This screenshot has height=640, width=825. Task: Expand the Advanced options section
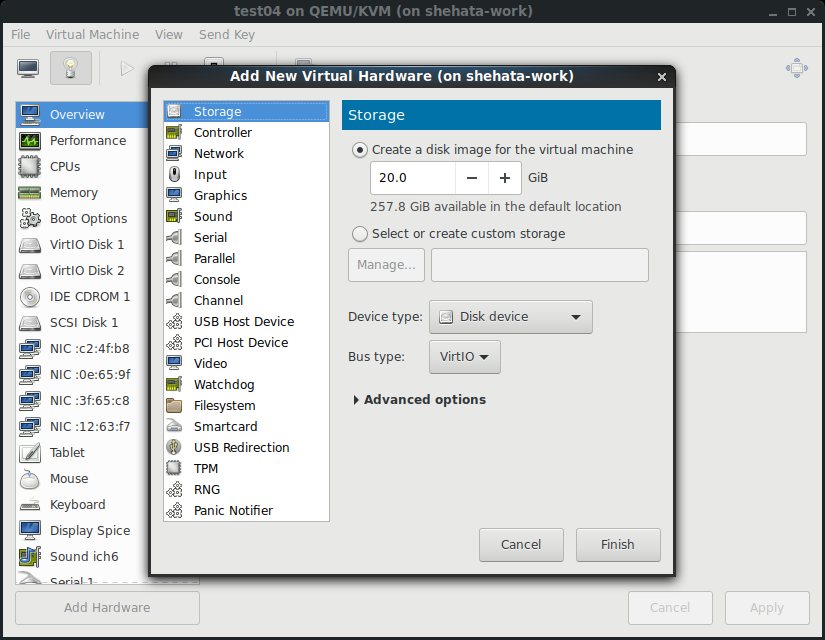pyautogui.click(x=420, y=400)
